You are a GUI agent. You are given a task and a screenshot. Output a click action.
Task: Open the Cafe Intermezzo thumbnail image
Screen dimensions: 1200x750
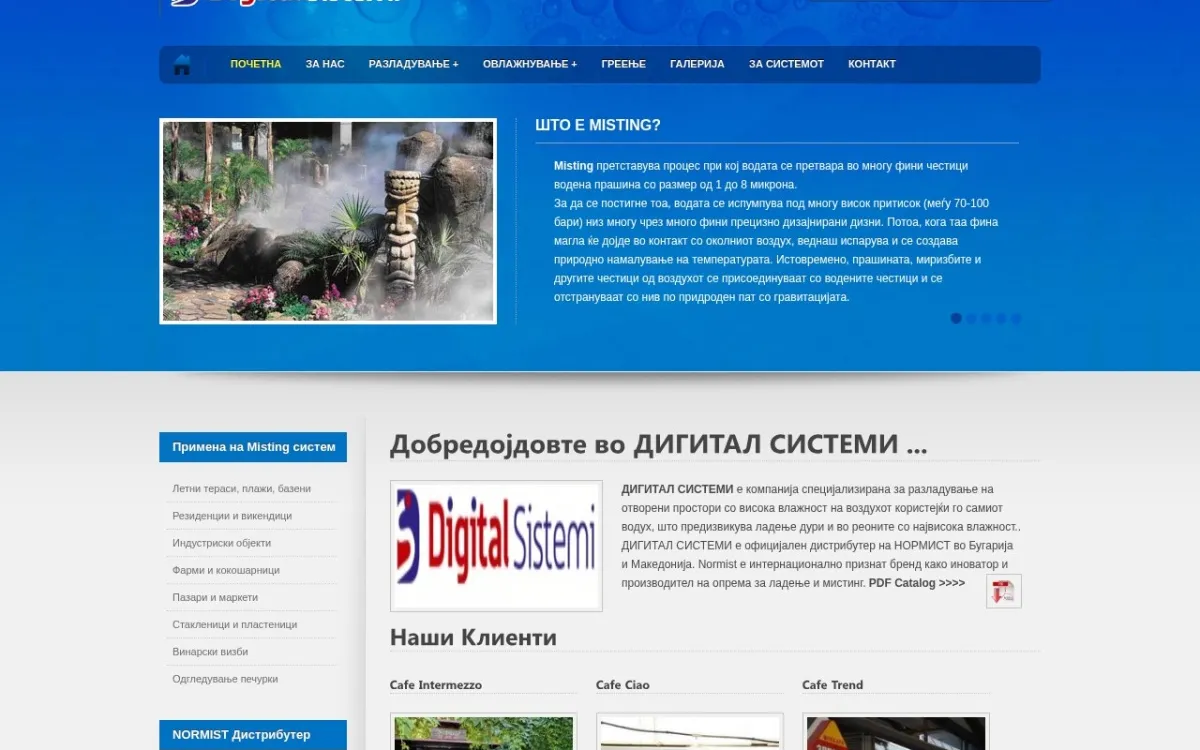click(x=483, y=732)
